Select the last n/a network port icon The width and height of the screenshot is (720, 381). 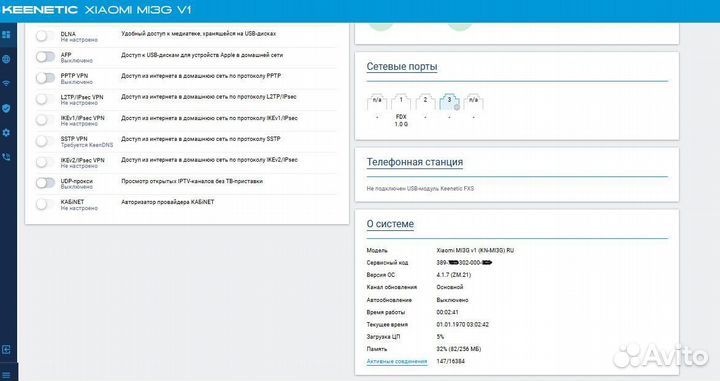point(473,101)
